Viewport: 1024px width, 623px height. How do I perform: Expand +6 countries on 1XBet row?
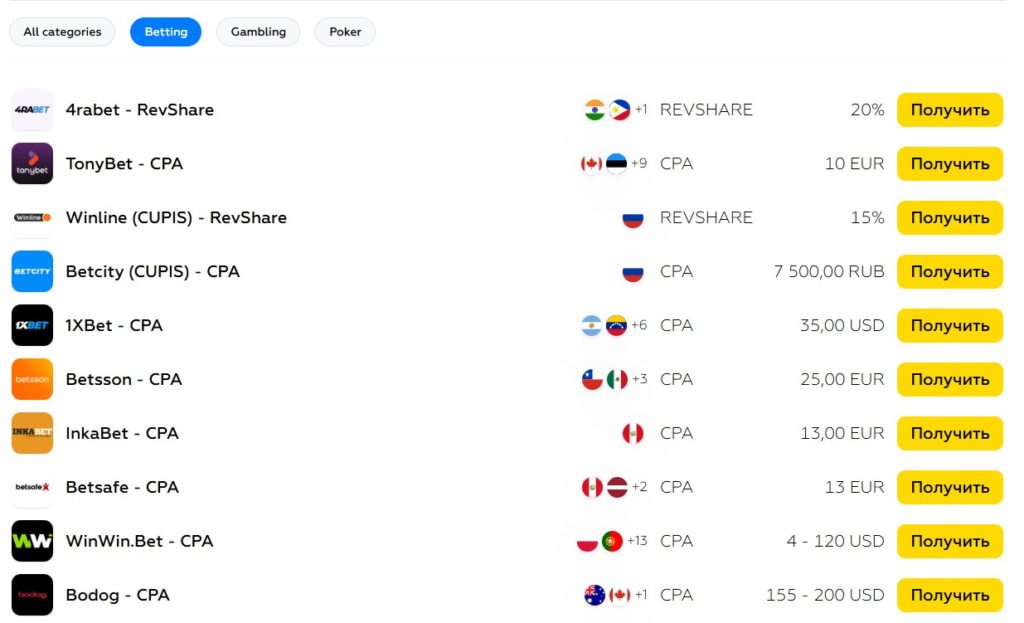click(x=638, y=326)
